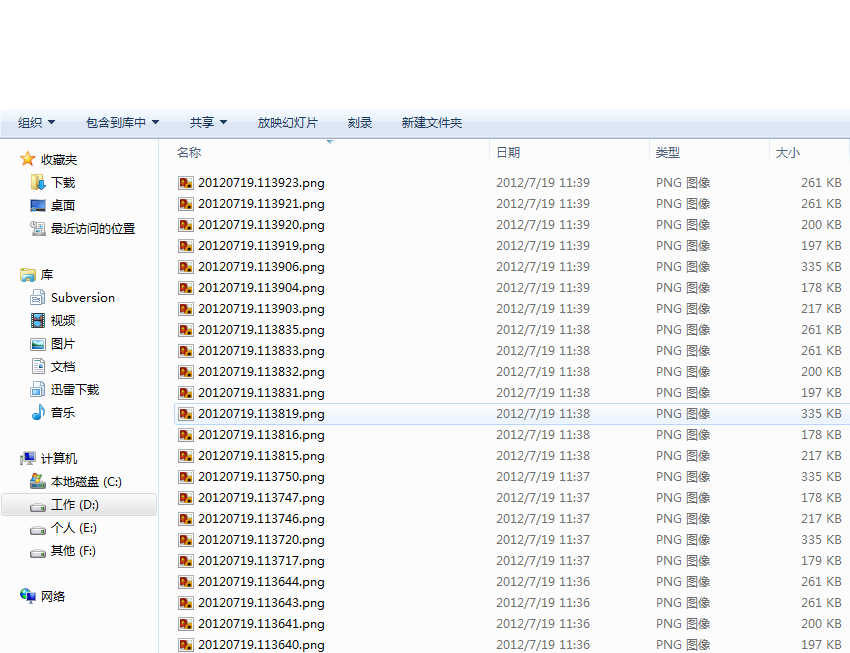
Task: Open the 文档 library icon
Action: [x=38, y=366]
